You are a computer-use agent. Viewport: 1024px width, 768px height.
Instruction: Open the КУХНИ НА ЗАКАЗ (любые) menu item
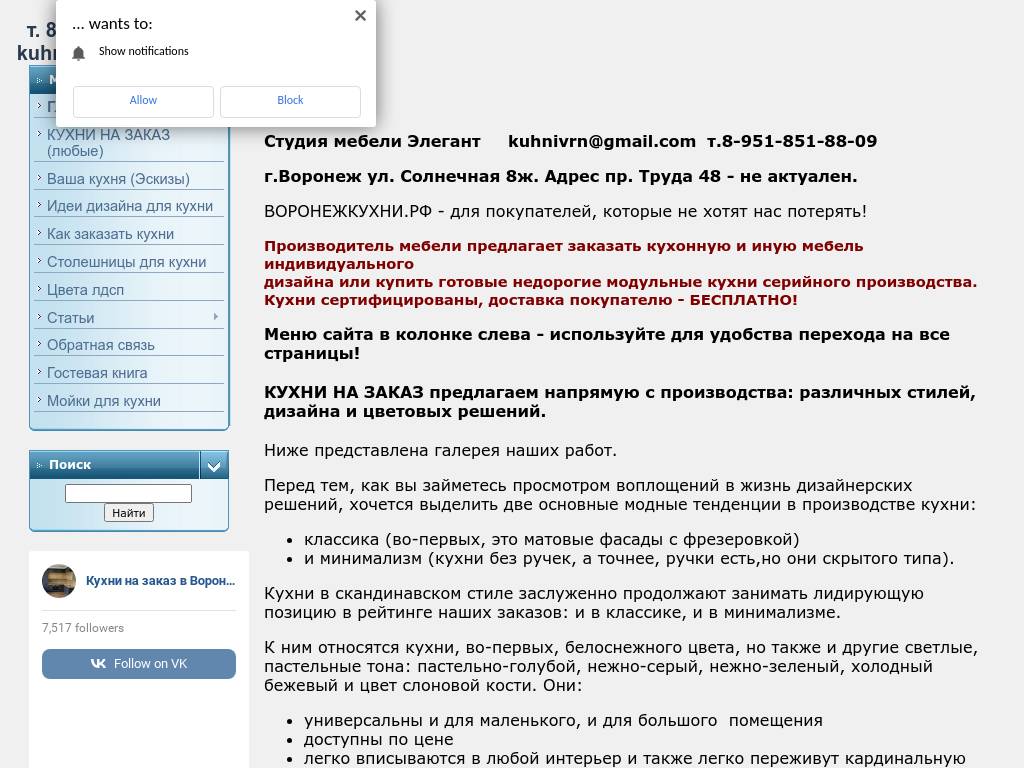108,143
